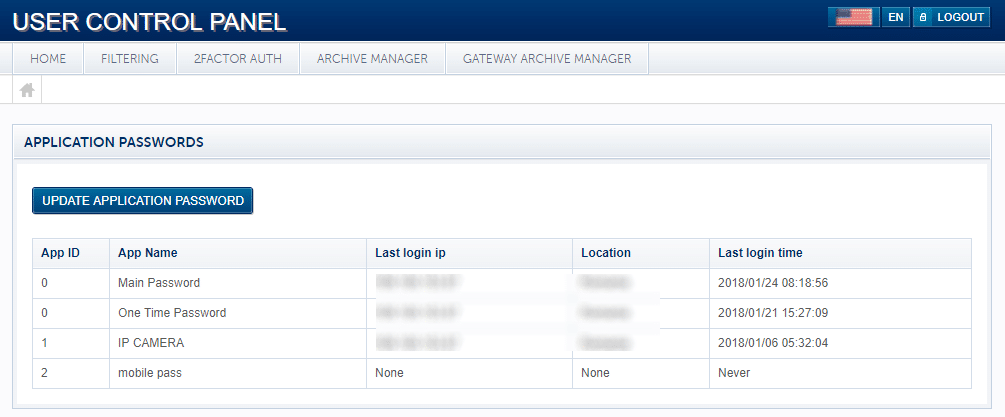Select the mobile pass row
1005x417 pixels.
[x=152, y=373]
